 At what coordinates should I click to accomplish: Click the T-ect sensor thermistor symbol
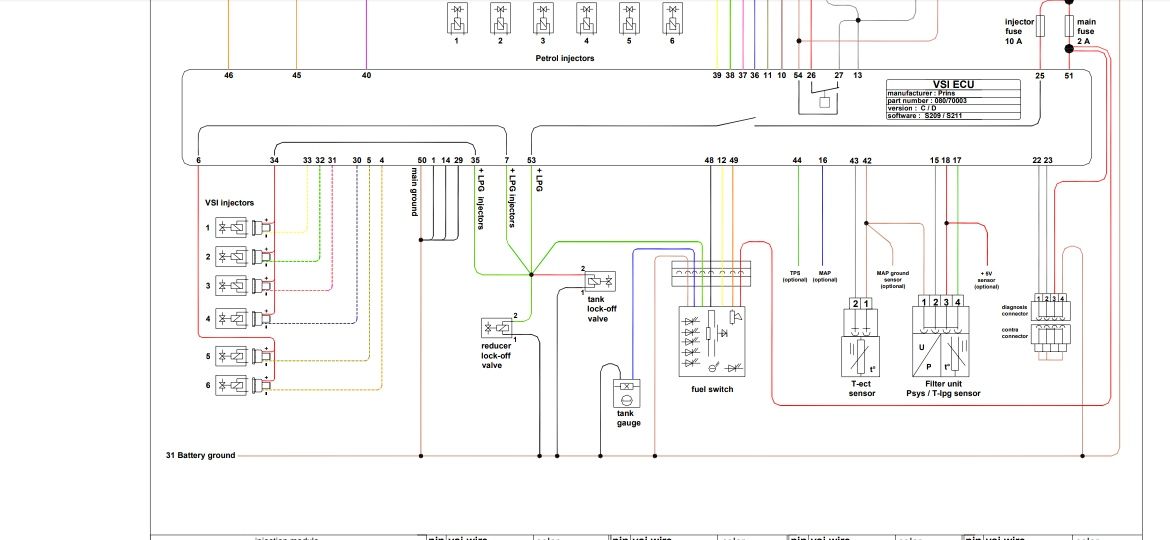coord(860,357)
